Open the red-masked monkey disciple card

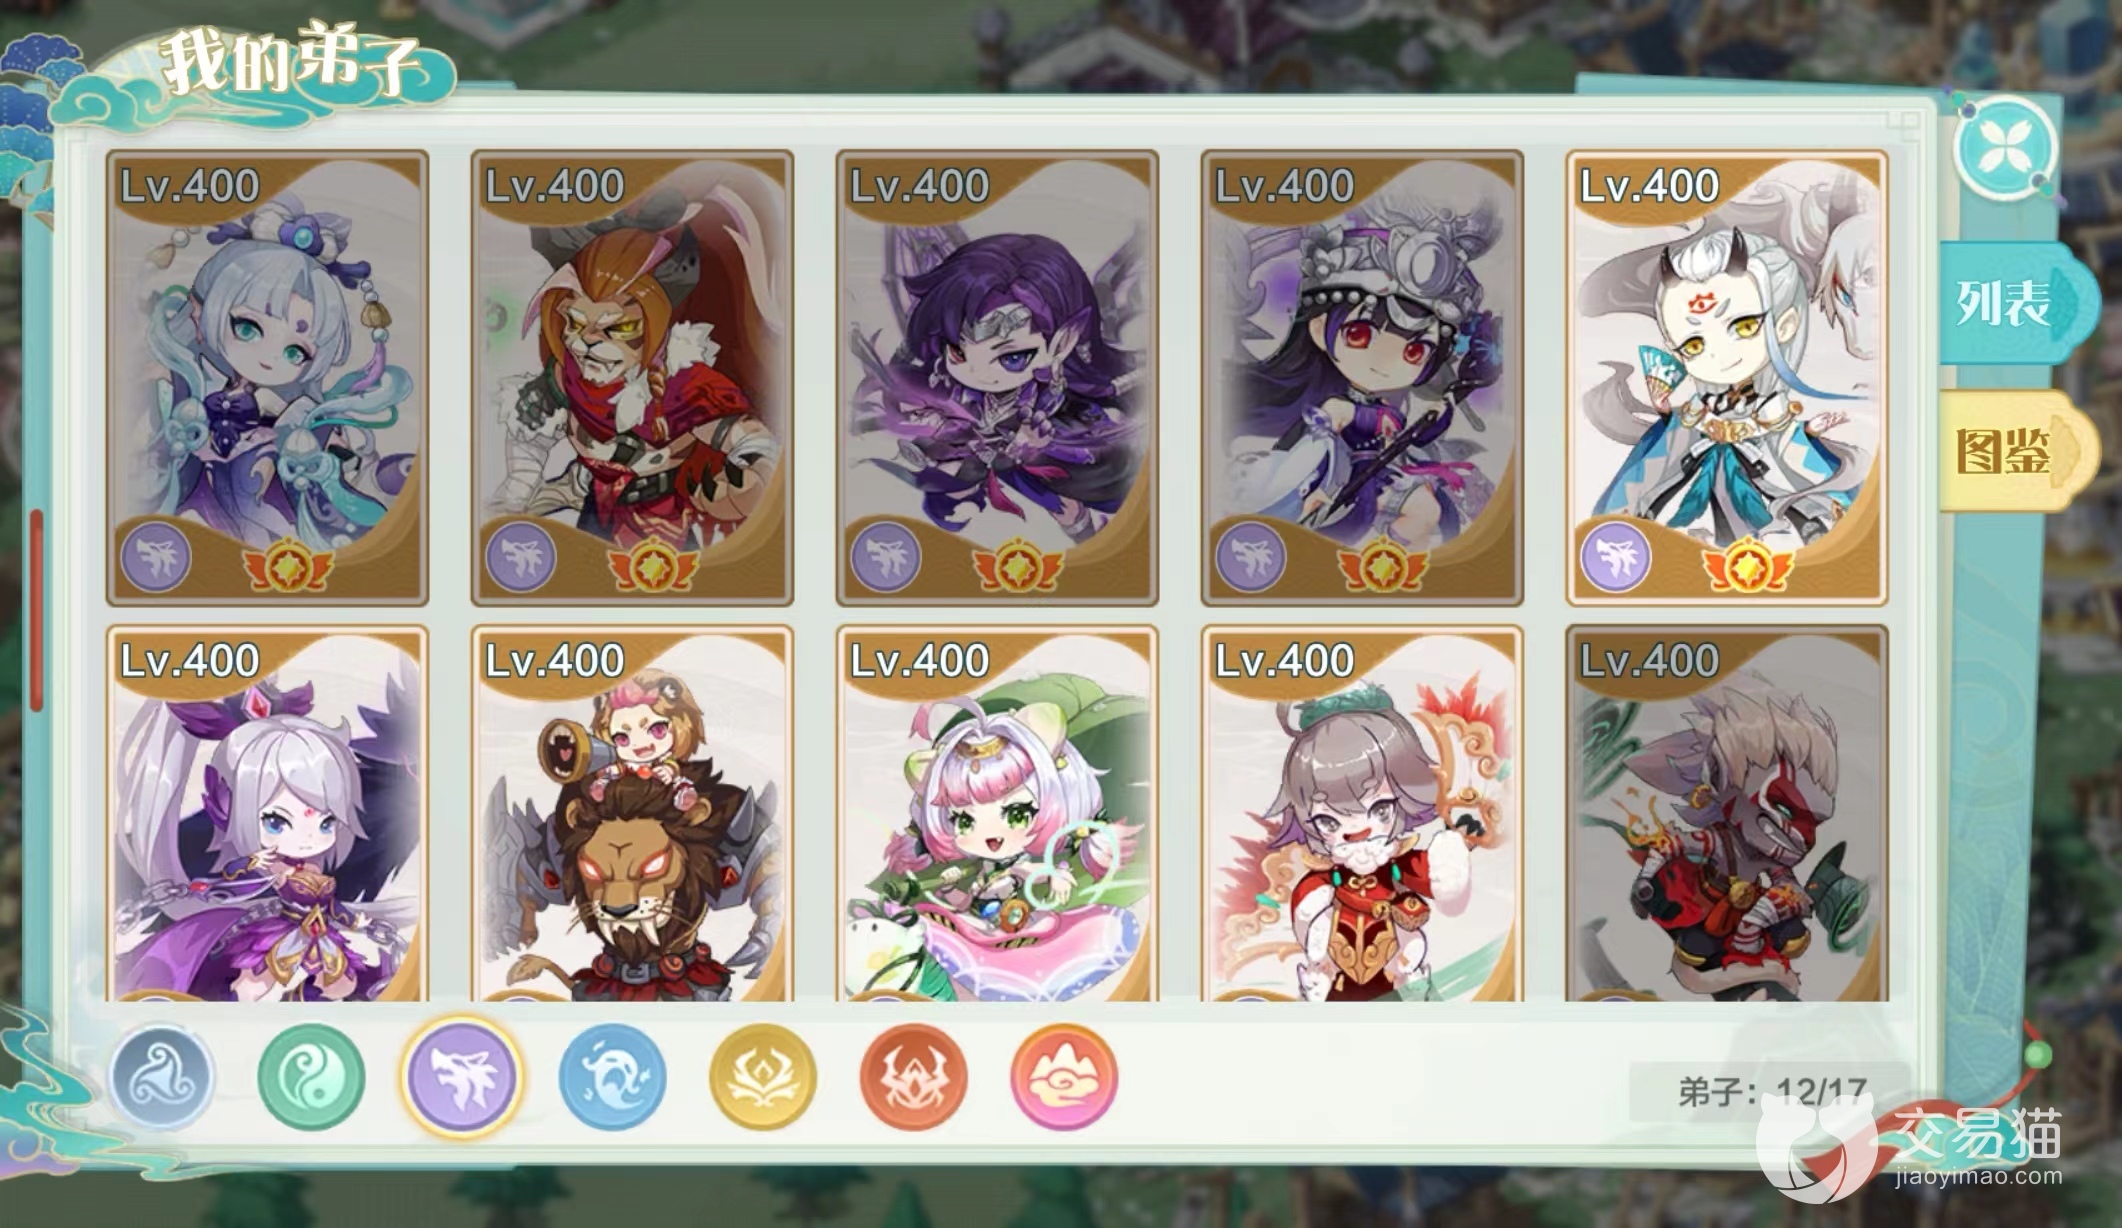[x=1727, y=814]
